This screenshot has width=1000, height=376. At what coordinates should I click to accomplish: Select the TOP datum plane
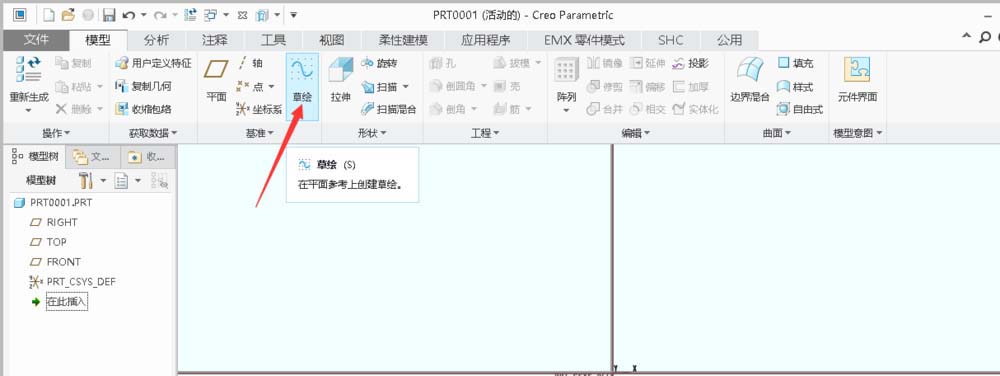click(x=48, y=242)
